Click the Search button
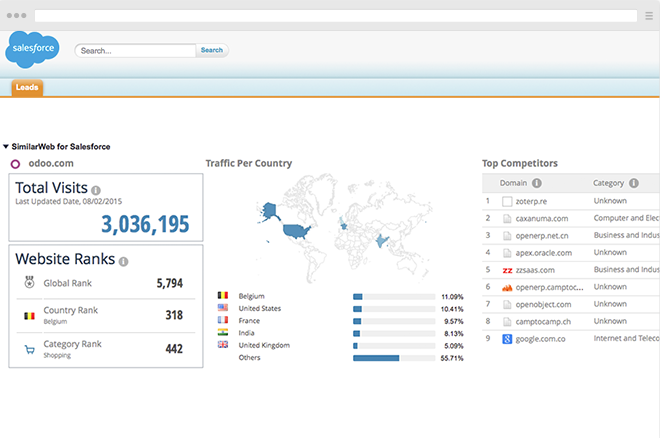 pyautogui.click(x=212, y=50)
